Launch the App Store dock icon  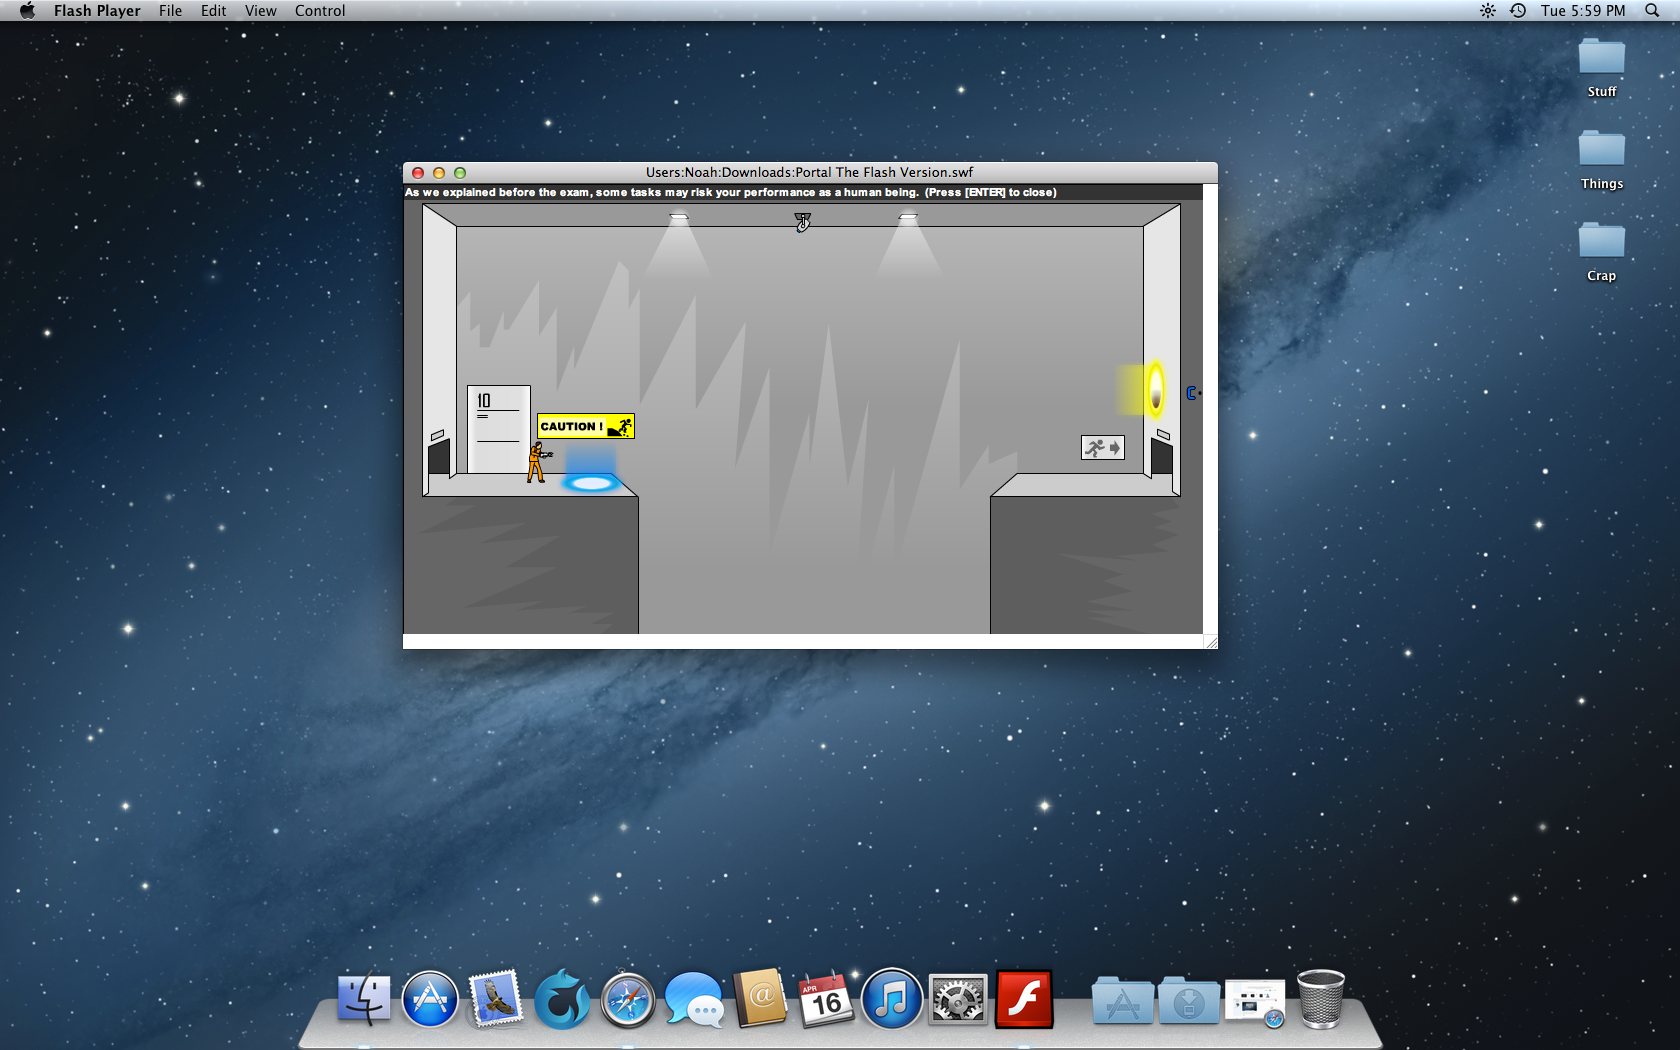430,999
